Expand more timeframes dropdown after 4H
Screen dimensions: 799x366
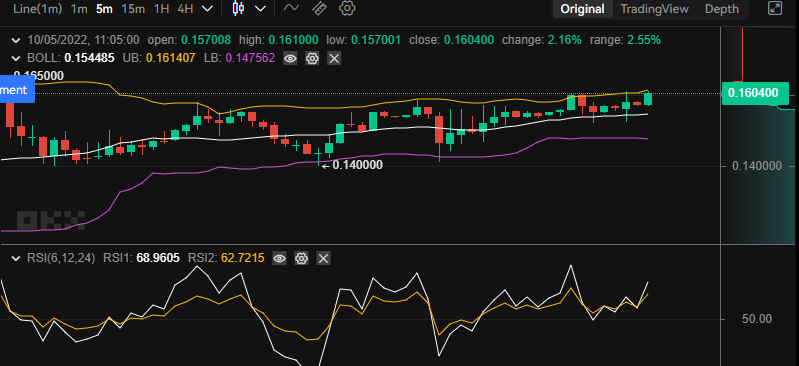click(x=207, y=9)
